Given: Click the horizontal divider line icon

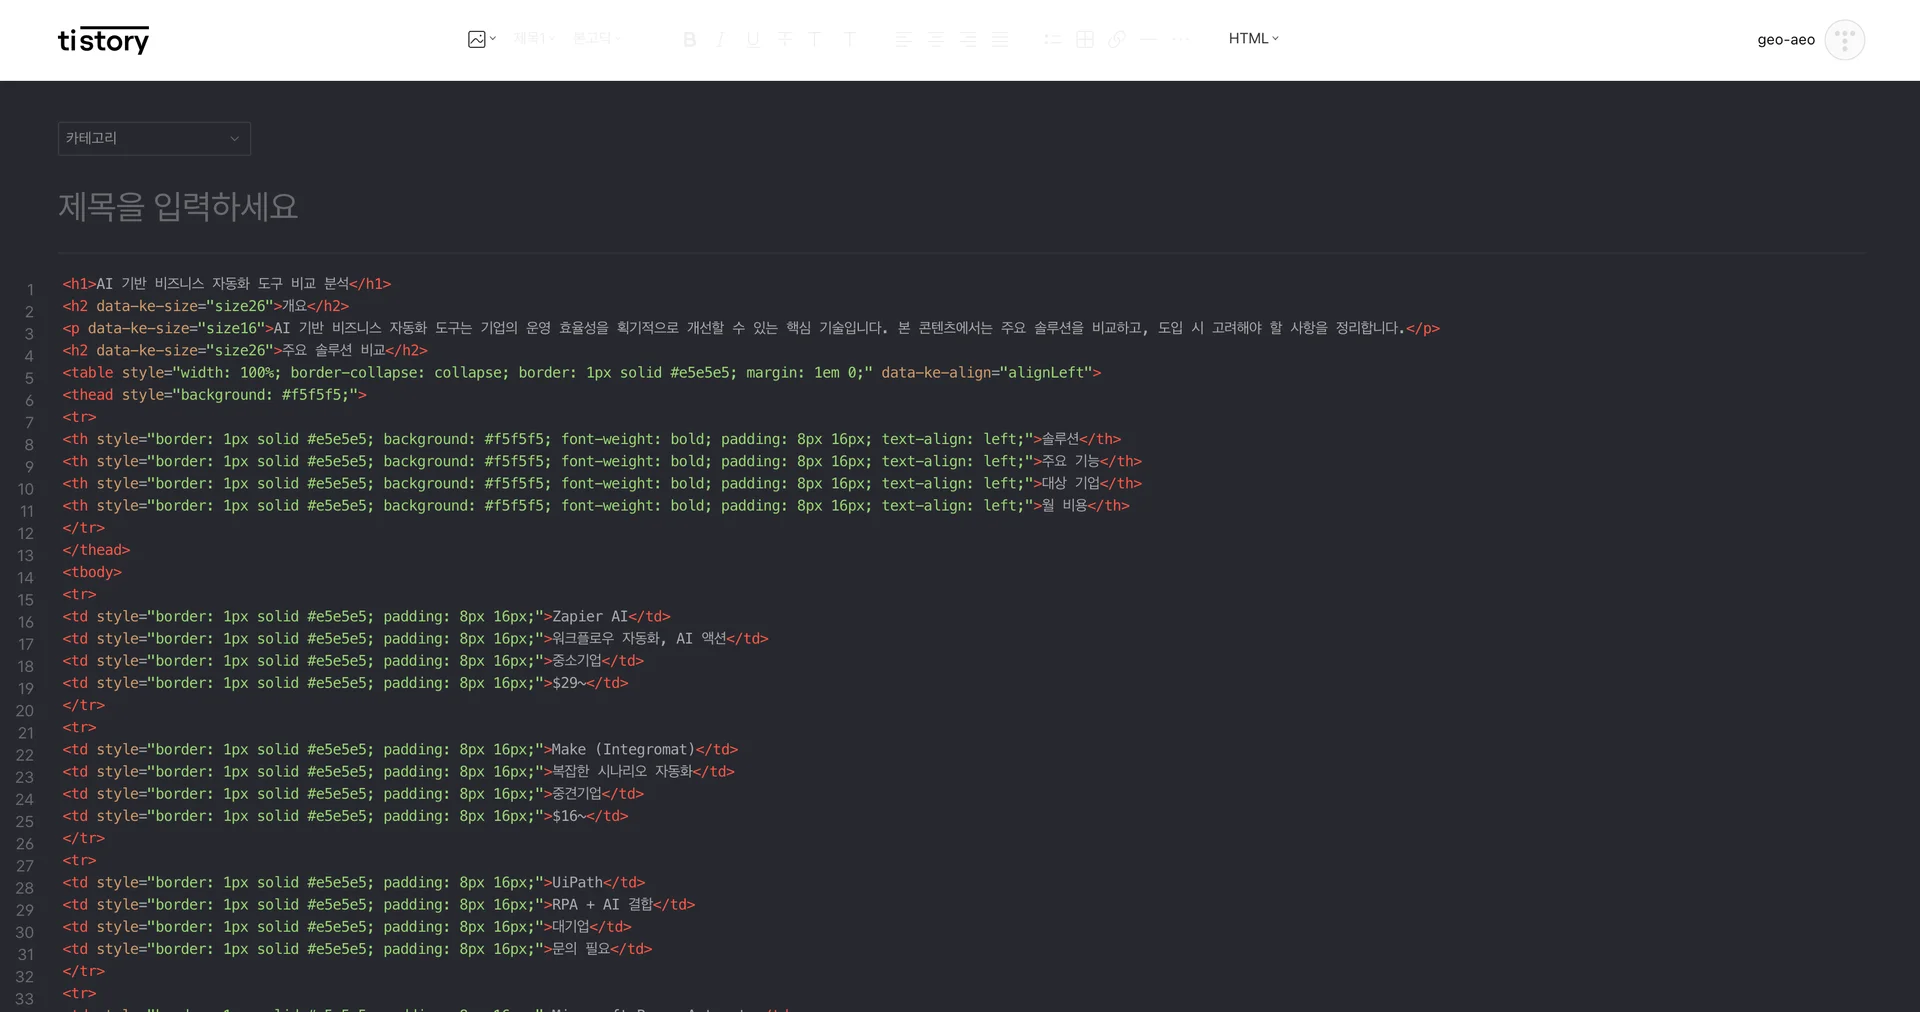Looking at the screenshot, I should point(1149,39).
